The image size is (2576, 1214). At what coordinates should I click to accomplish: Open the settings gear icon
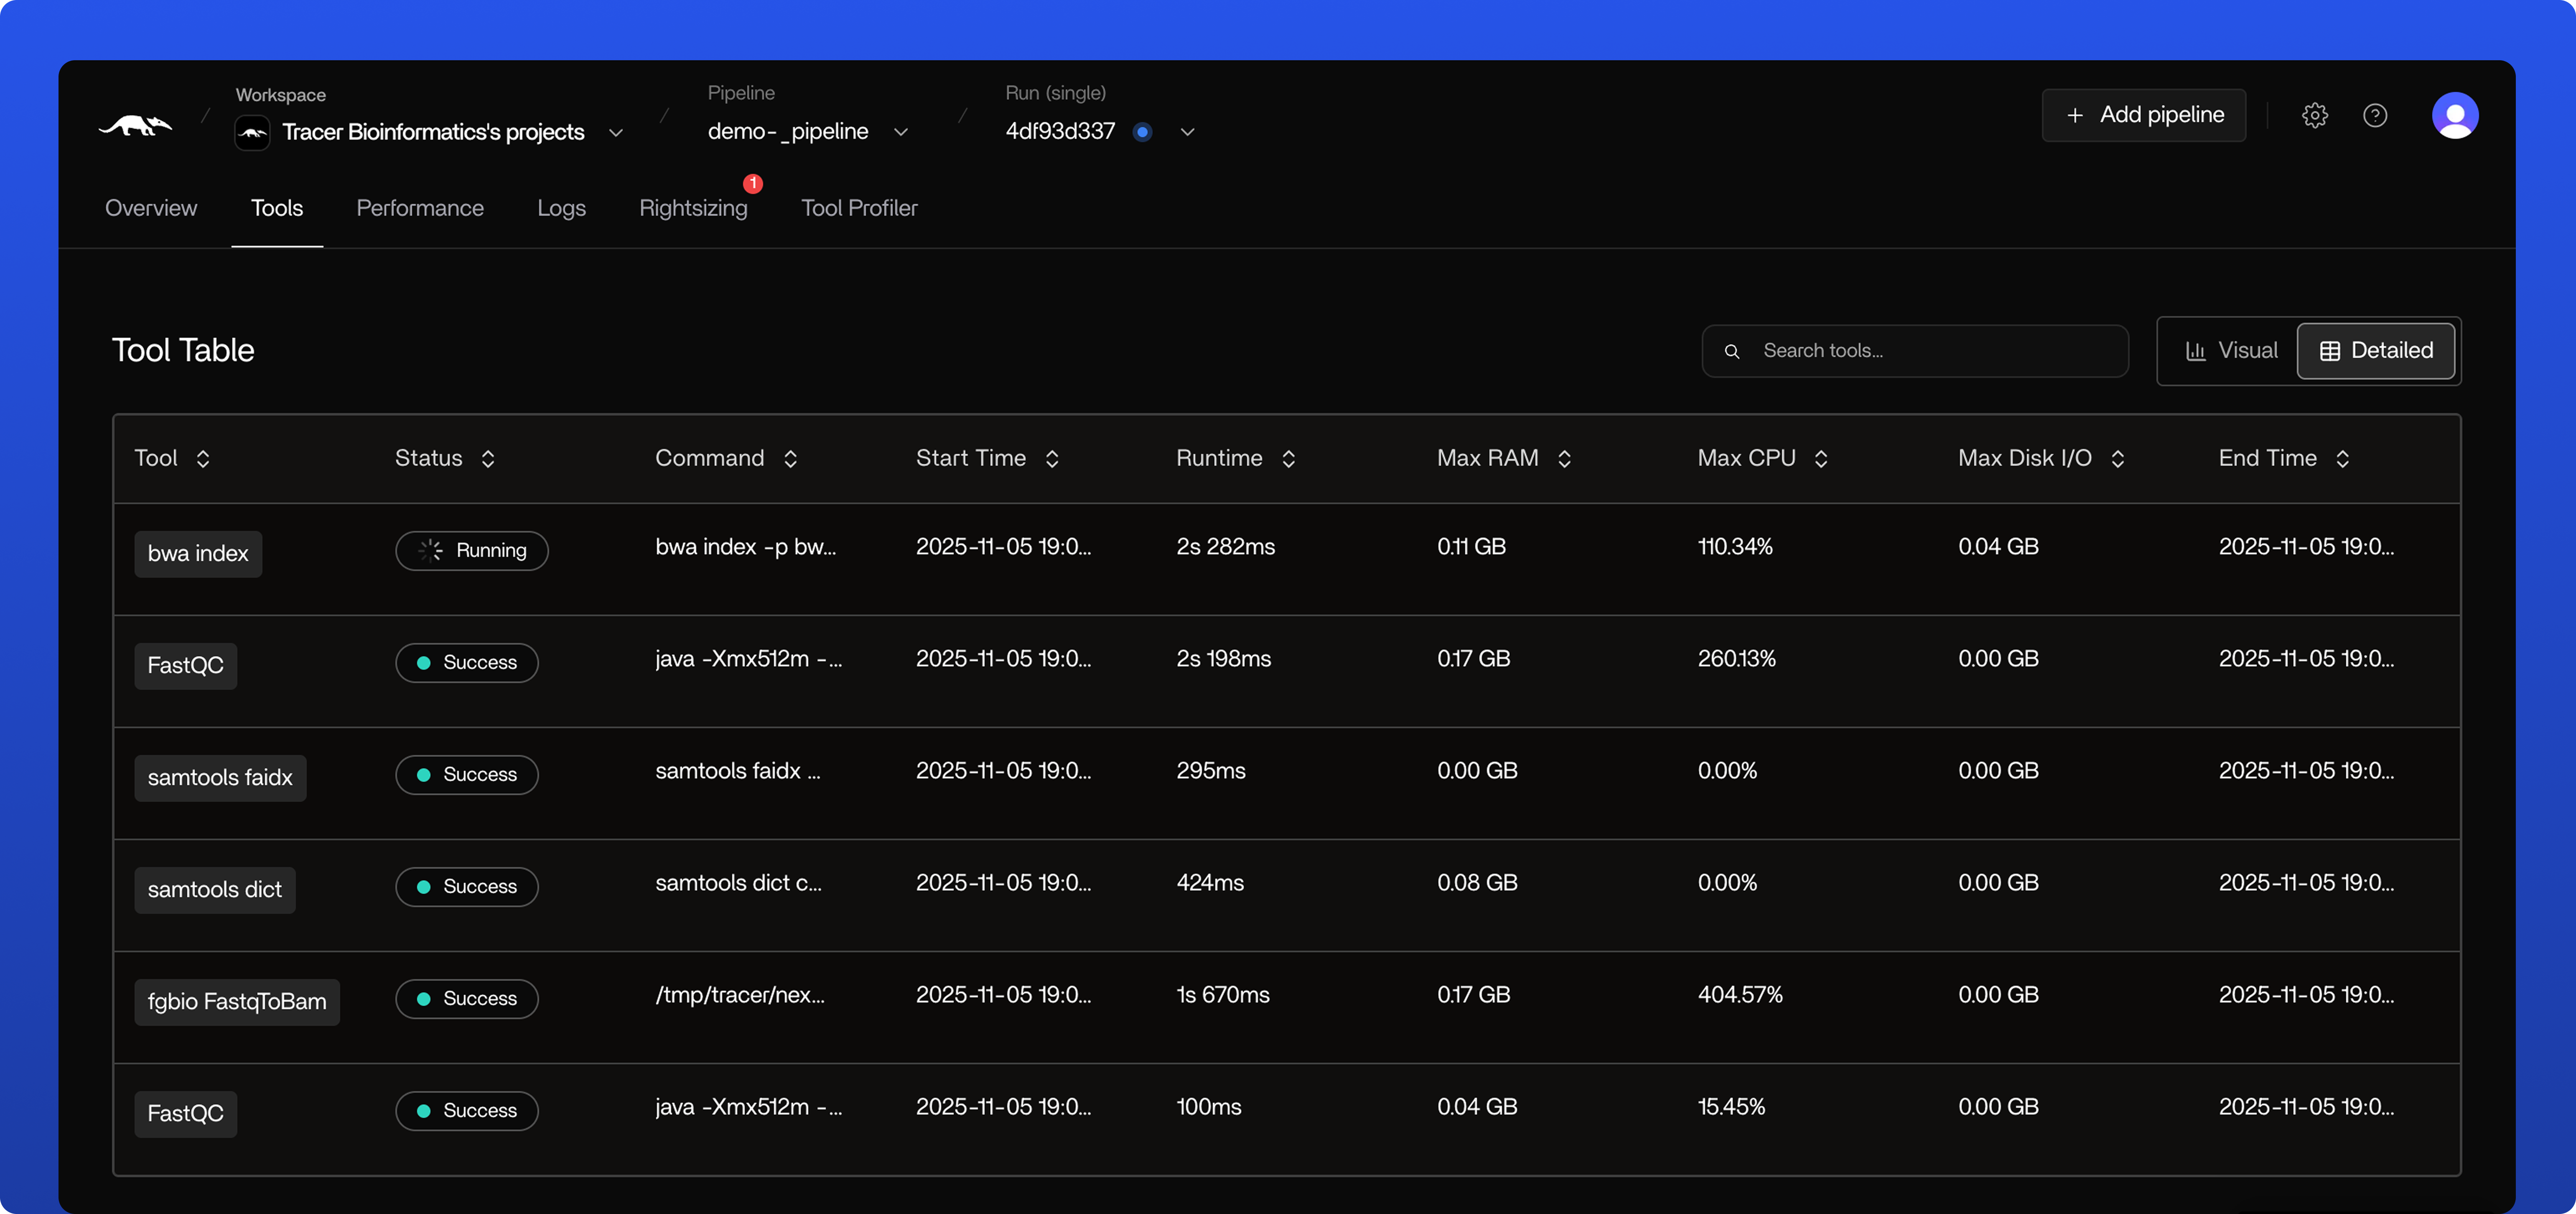[2314, 116]
